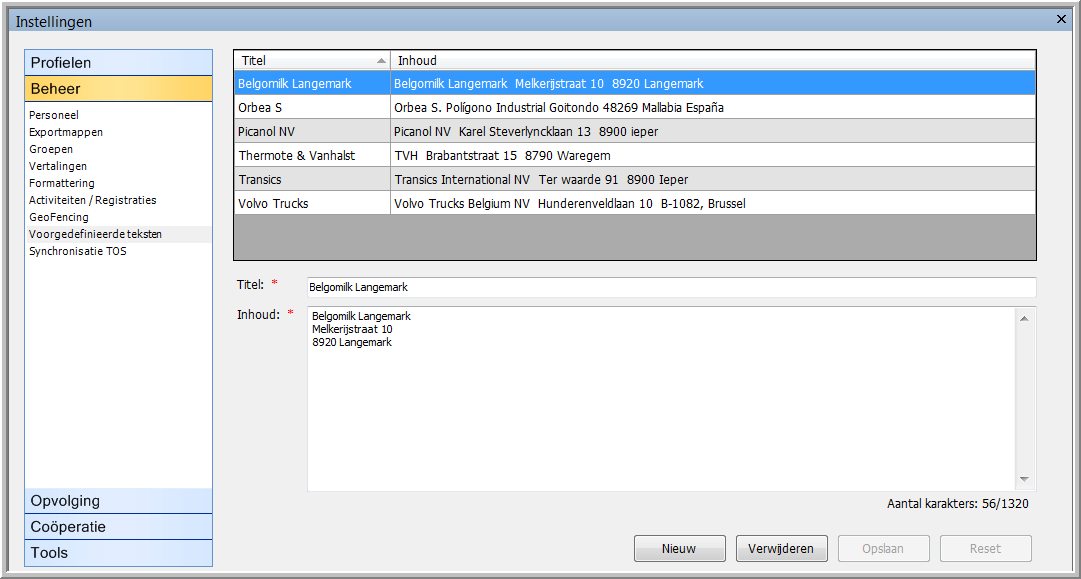Expand the Opvolging section
The width and height of the screenshot is (1081, 579).
119,501
